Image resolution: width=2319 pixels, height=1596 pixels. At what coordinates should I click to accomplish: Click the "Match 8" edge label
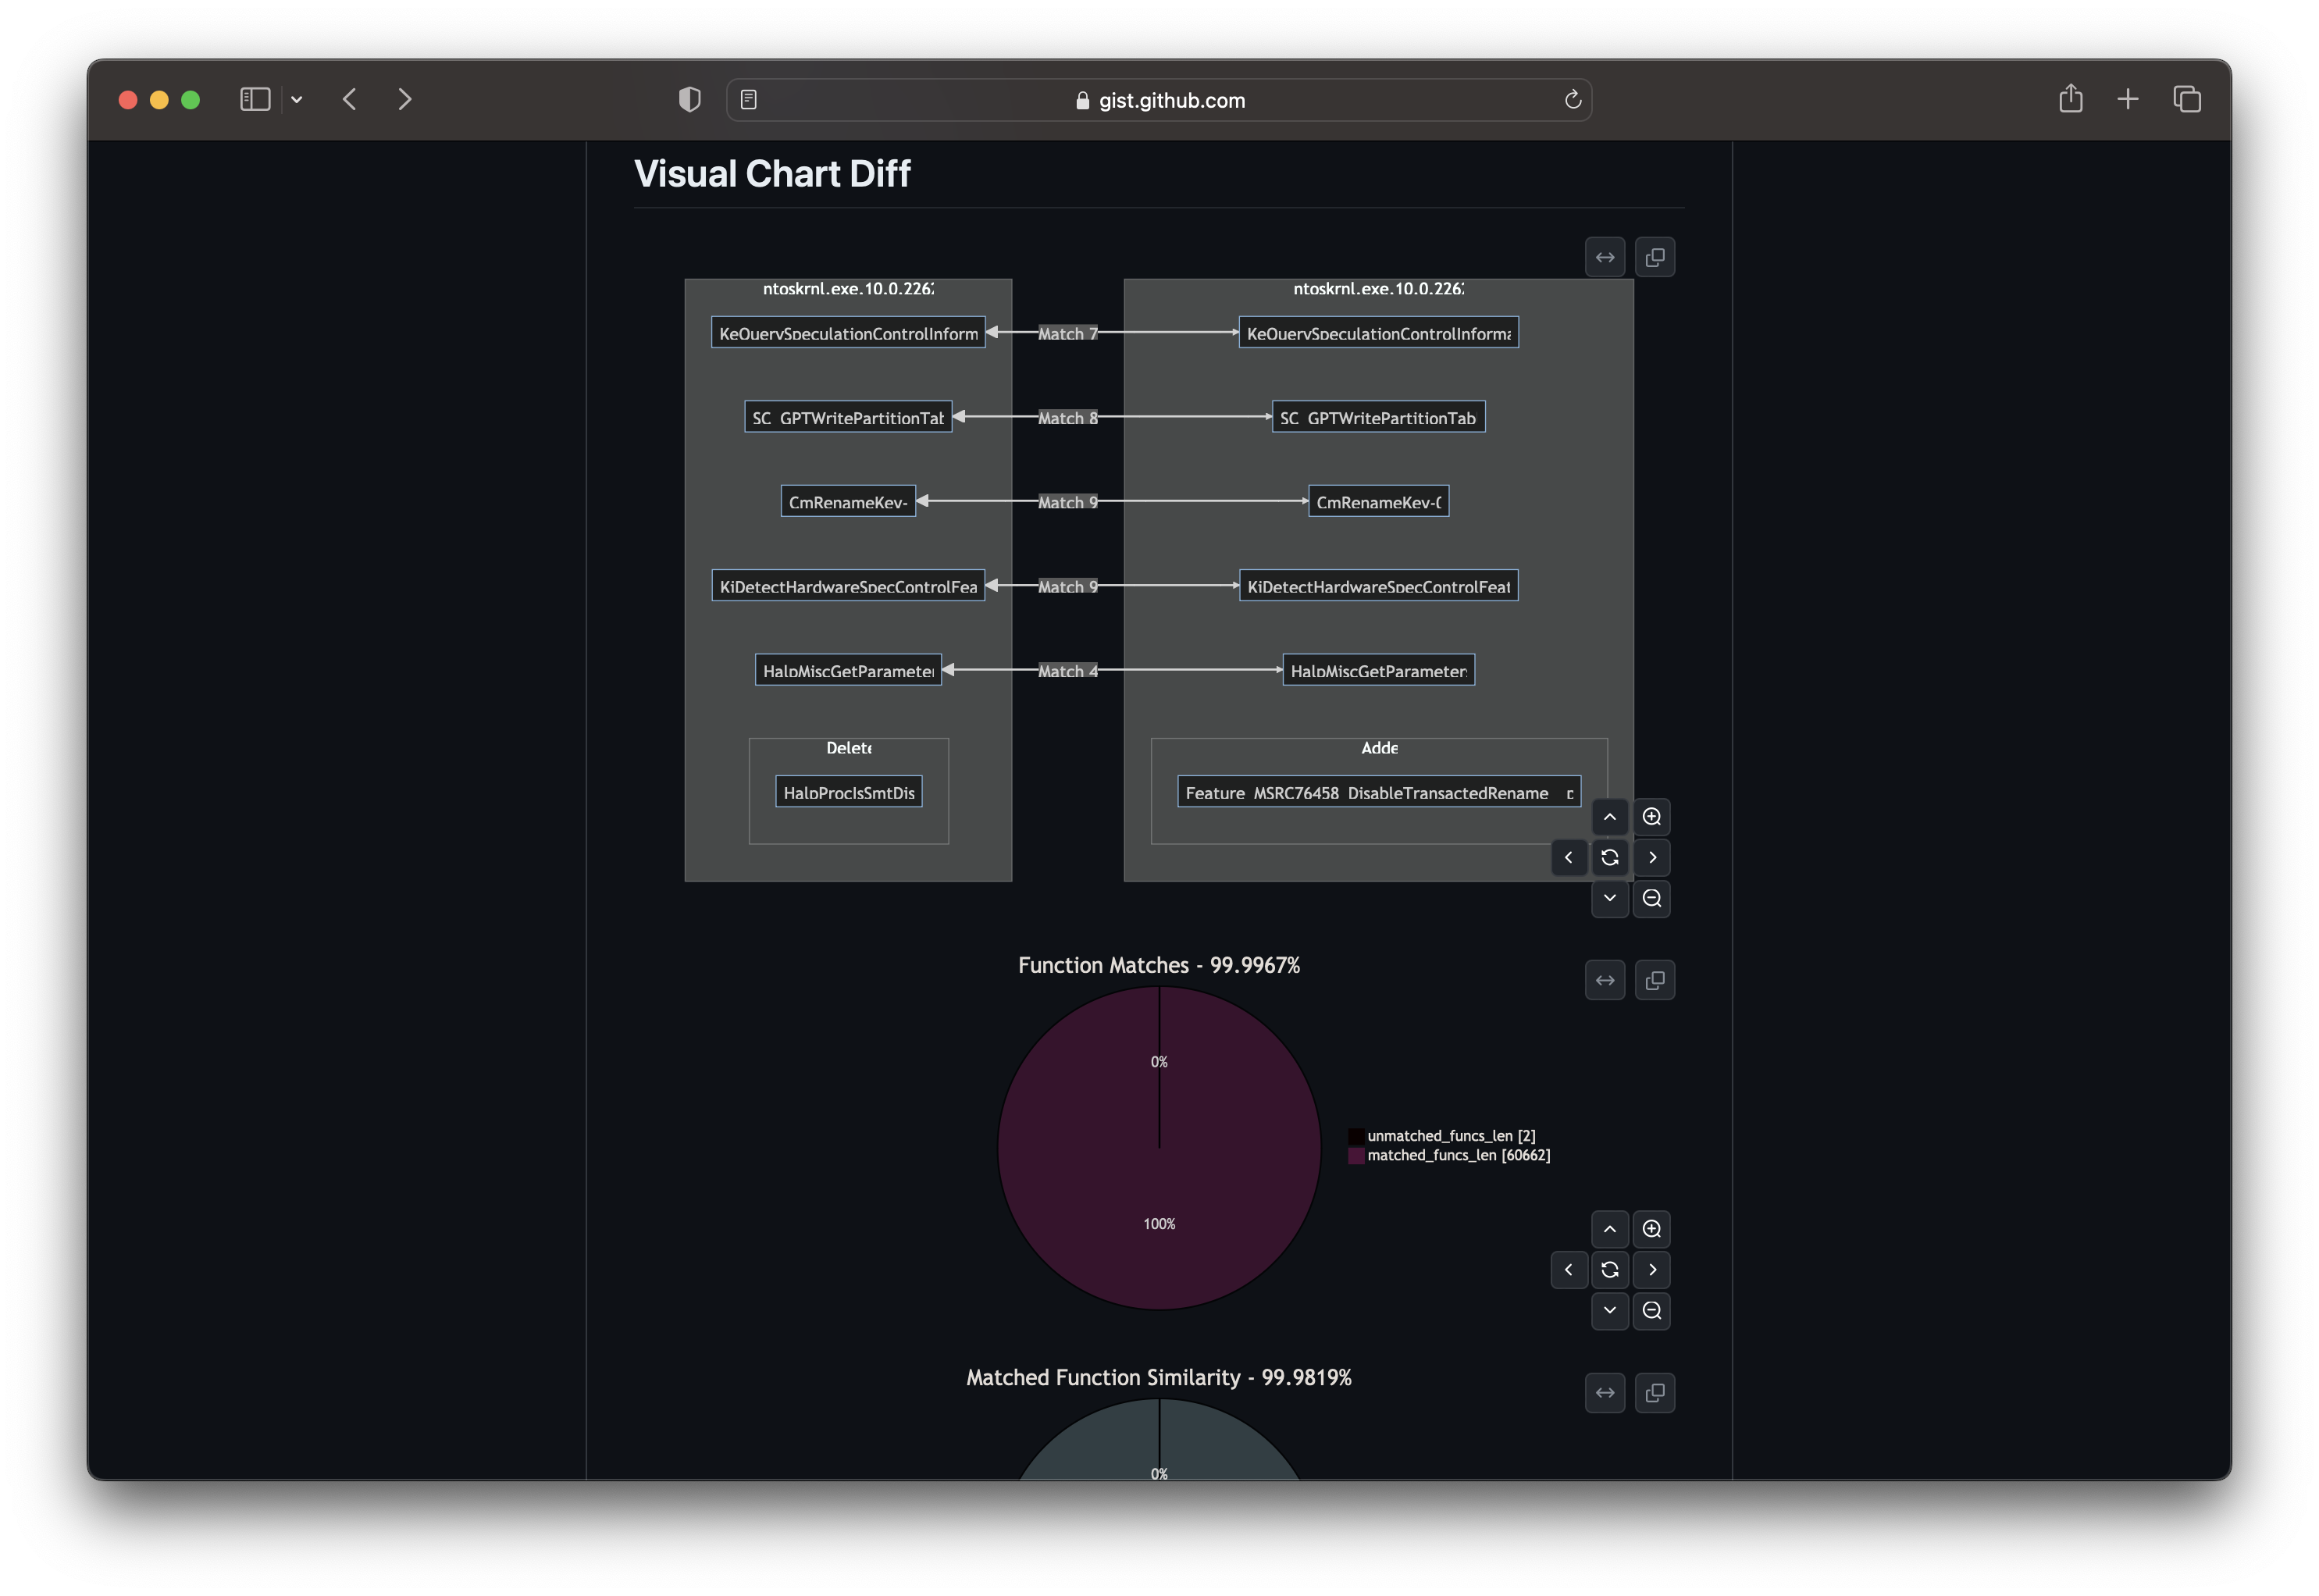(1067, 417)
